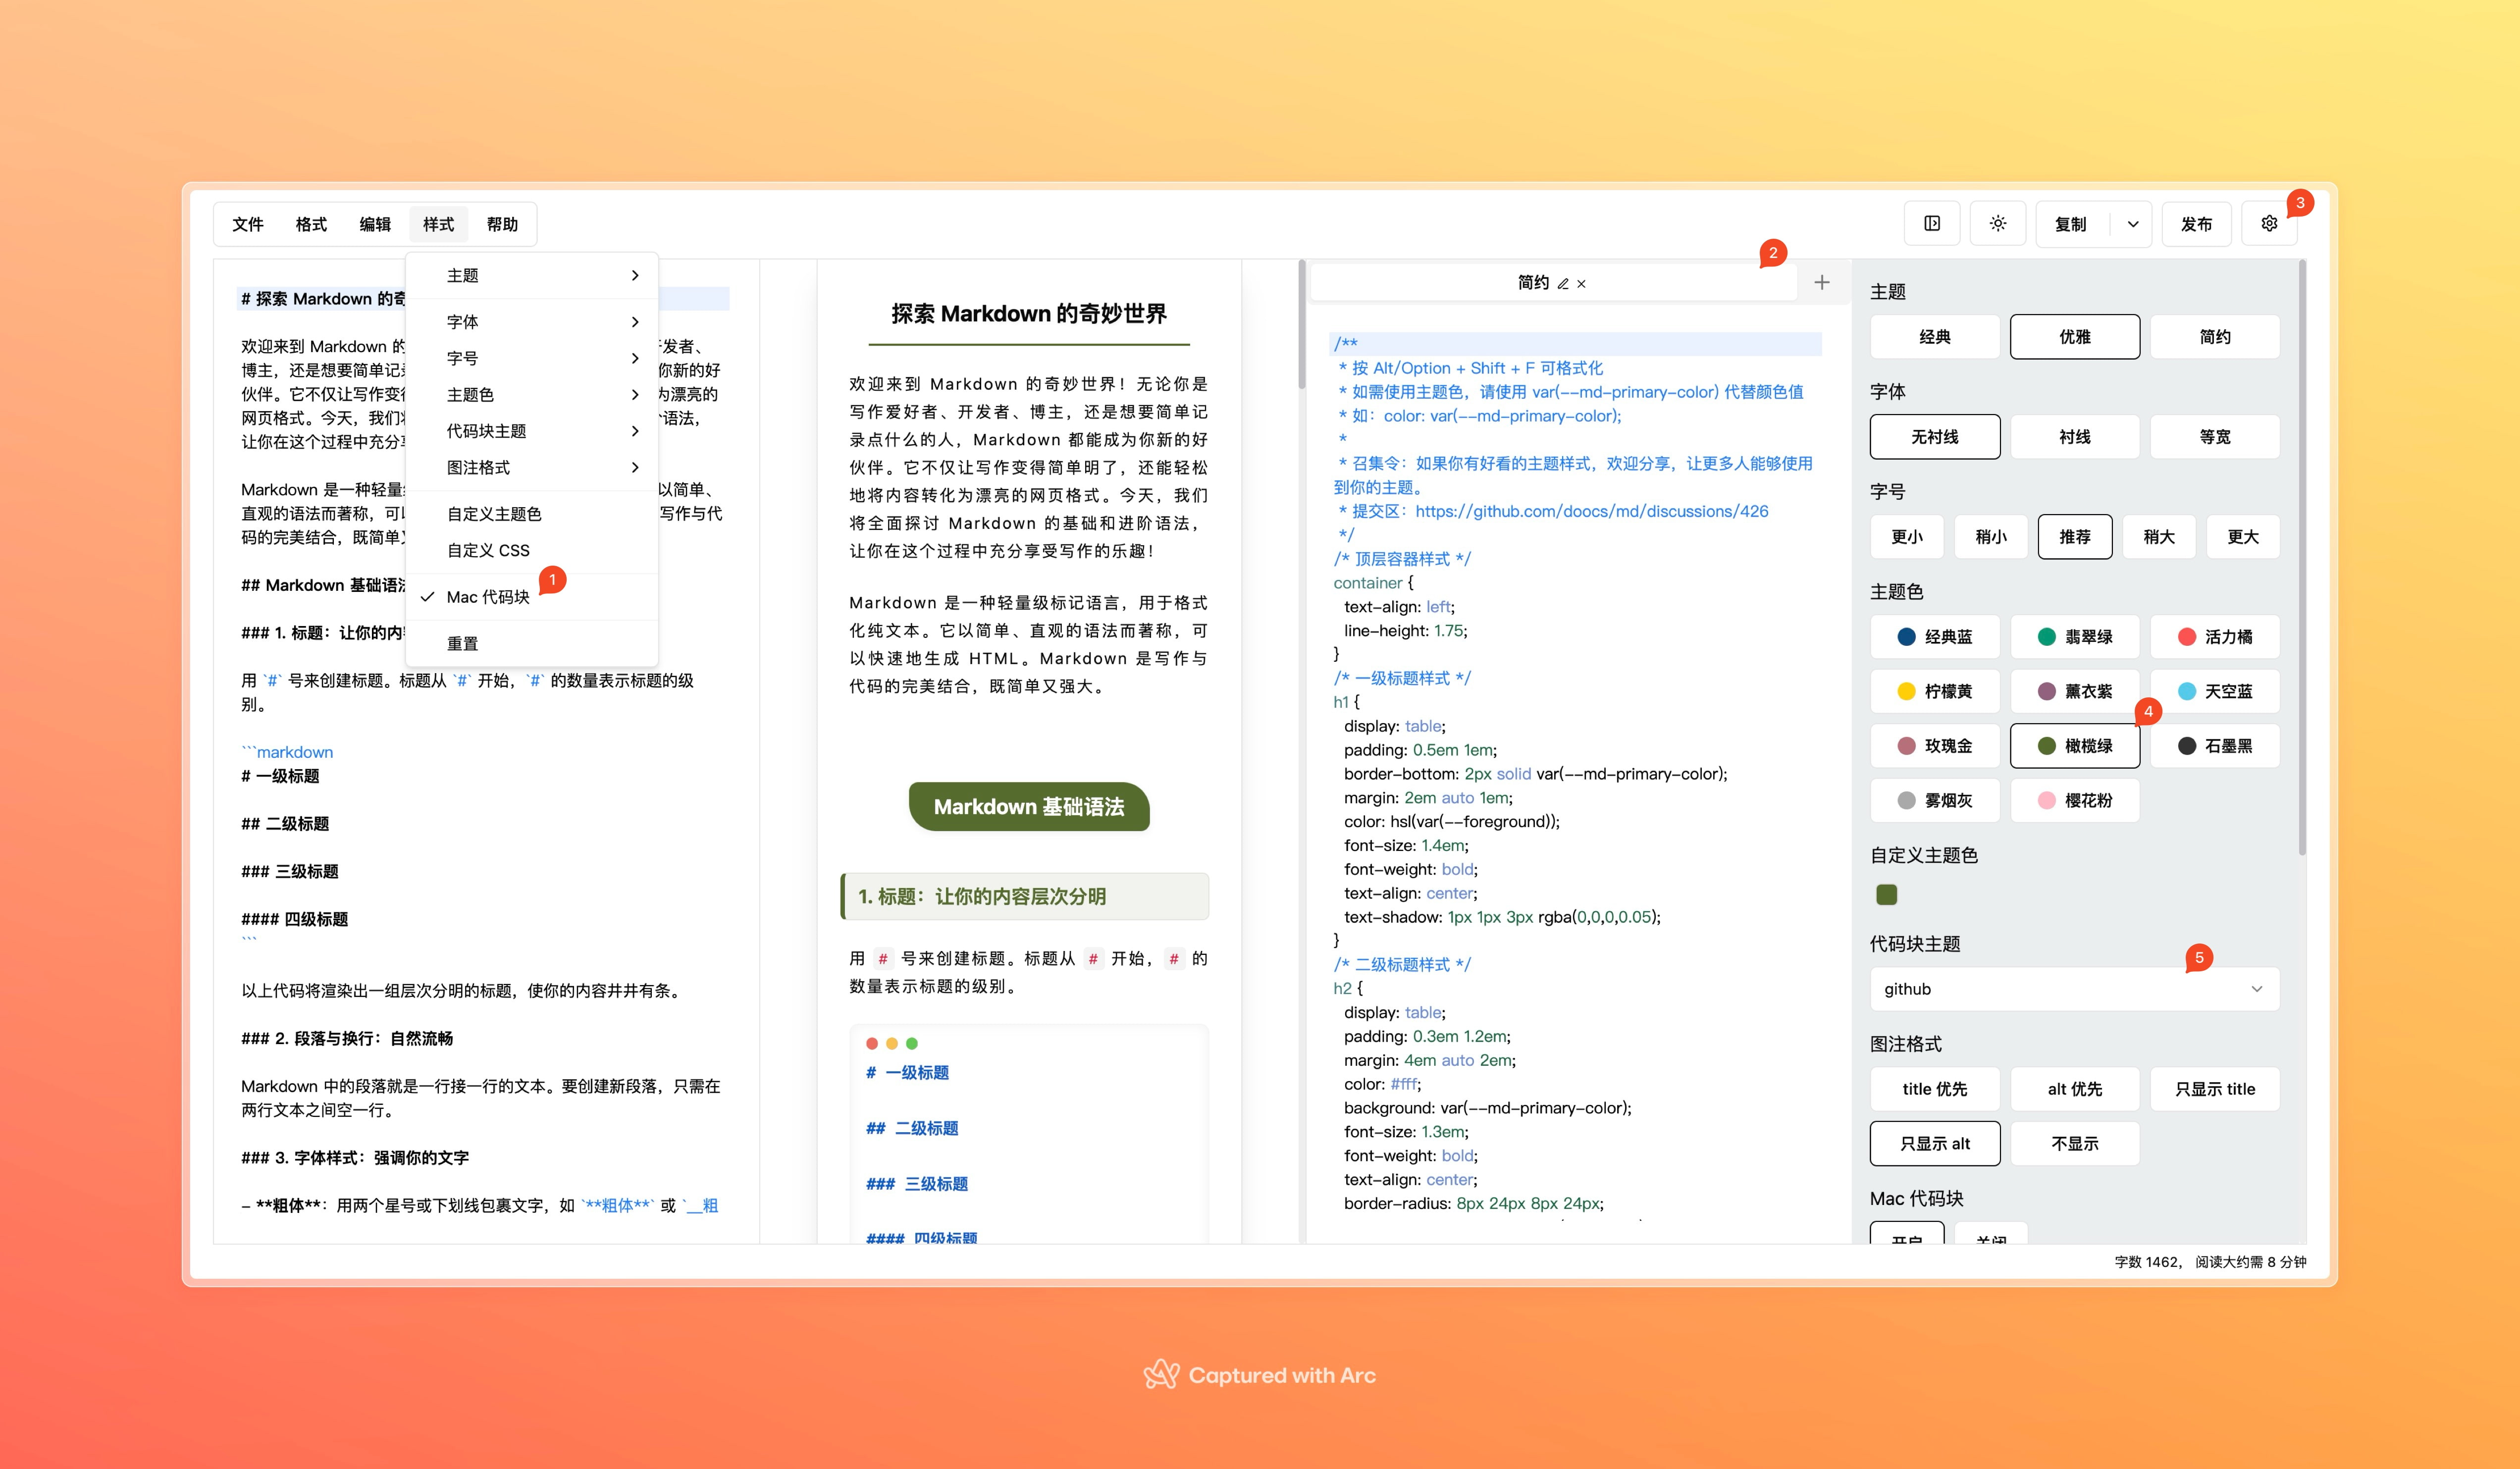This screenshot has width=2520, height=1469.
Task: Open custom theme color picker icon
Action: click(1886, 895)
